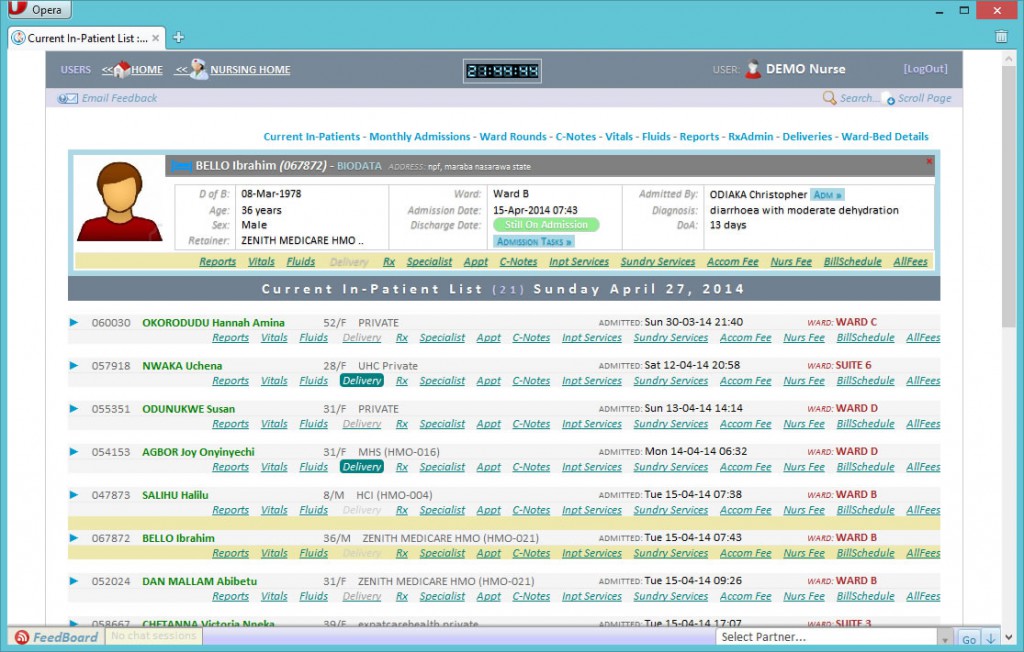Open the FeedBoard panel at bottom left
This screenshot has width=1024, height=652.
55,637
